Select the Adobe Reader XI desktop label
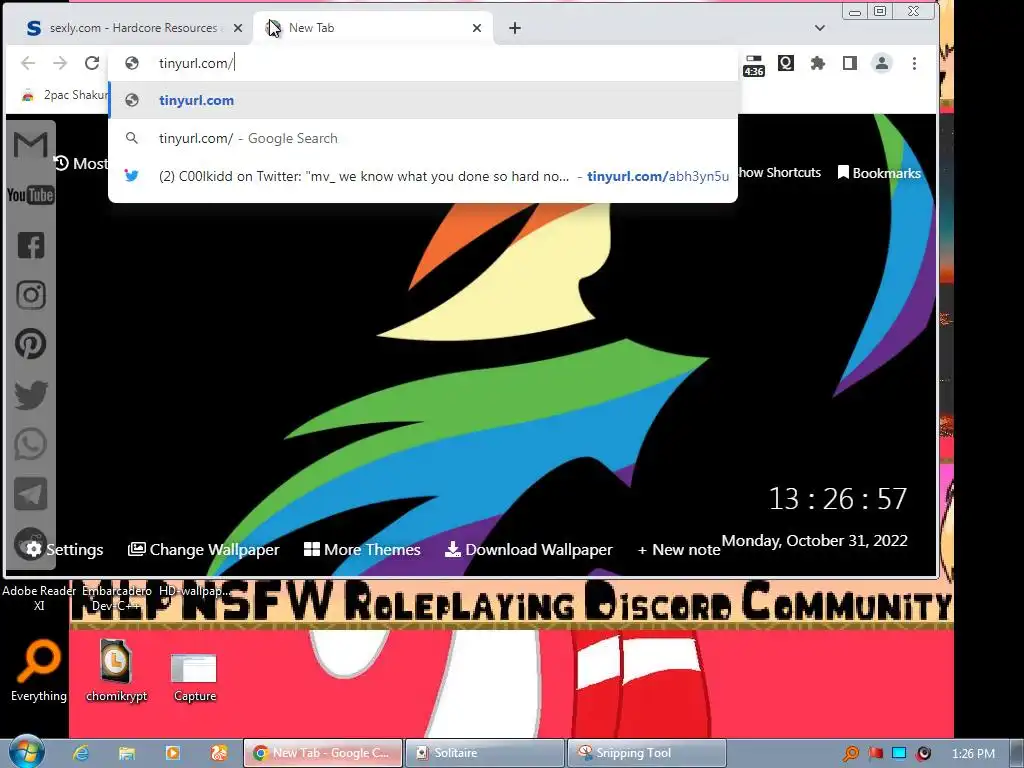The width and height of the screenshot is (1024, 768). pyautogui.click(x=39, y=598)
